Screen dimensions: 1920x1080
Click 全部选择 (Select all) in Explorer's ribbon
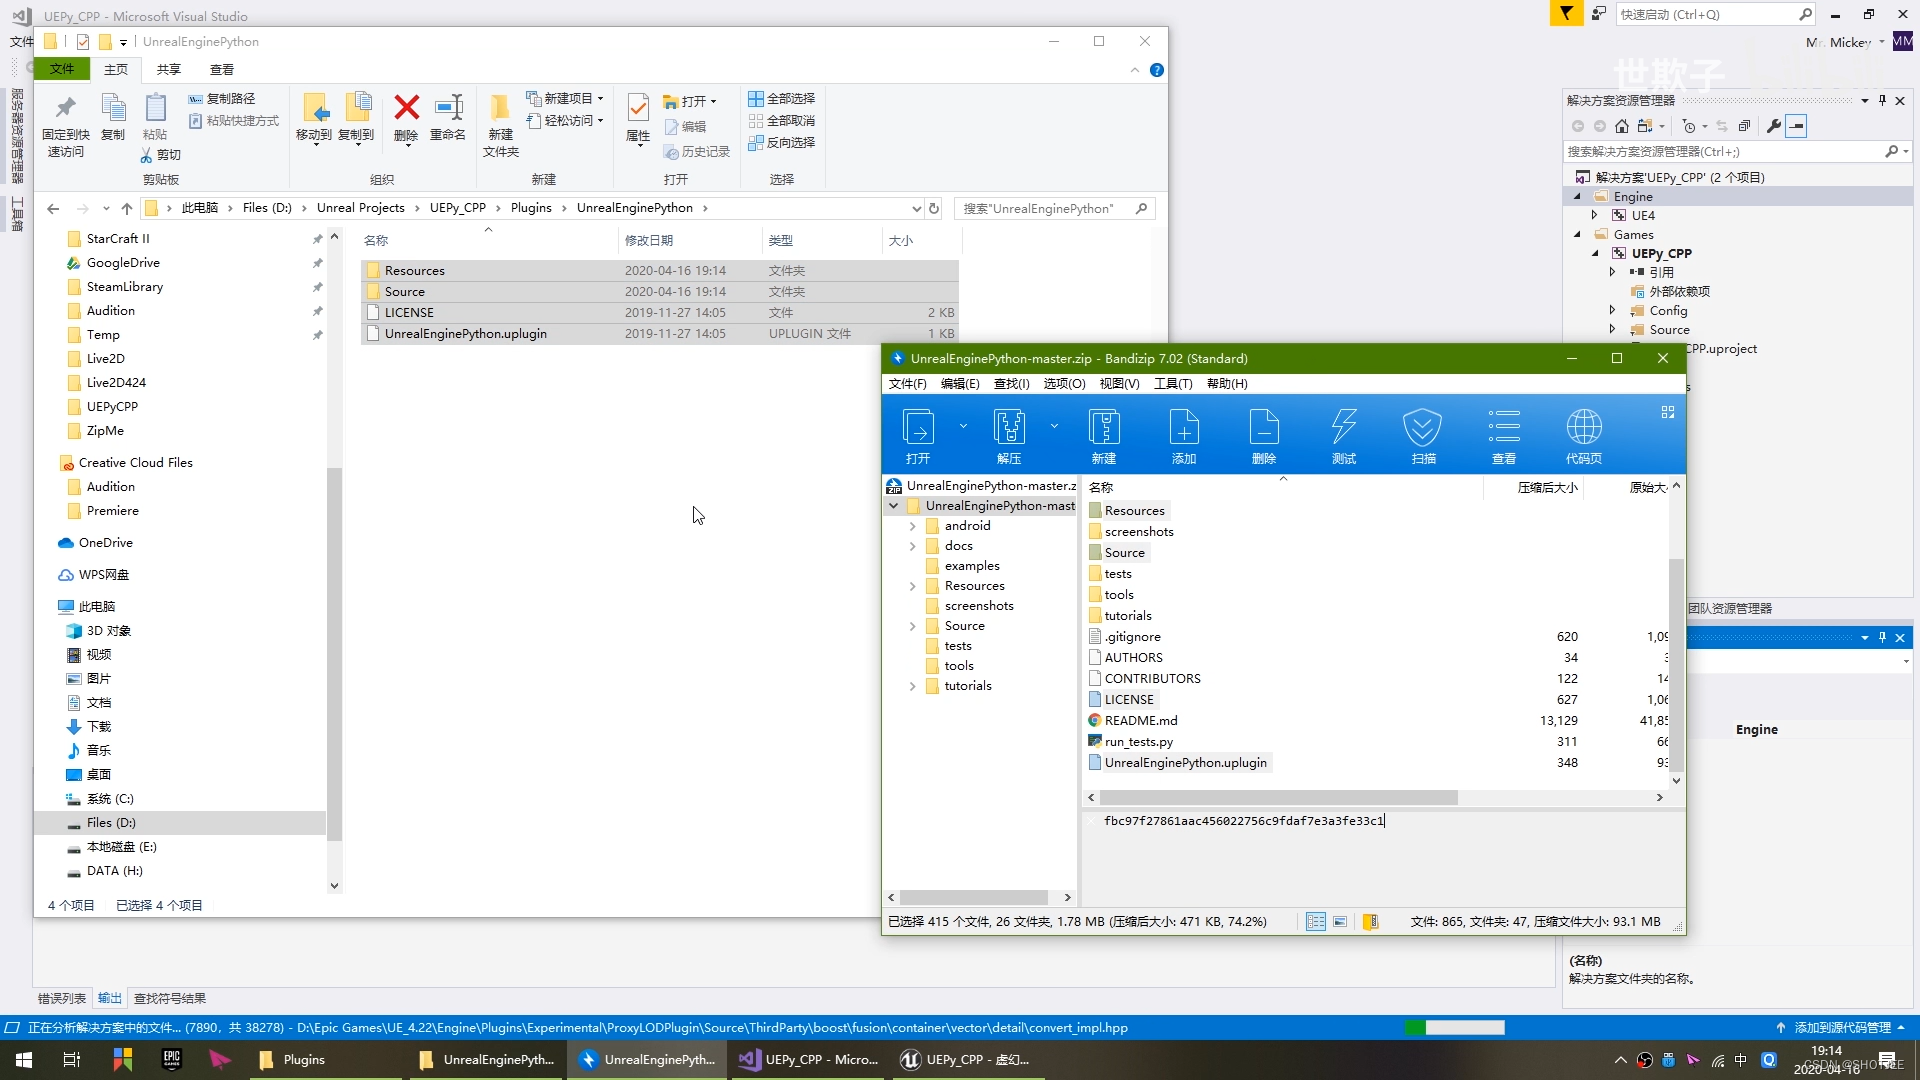[x=781, y=98]
